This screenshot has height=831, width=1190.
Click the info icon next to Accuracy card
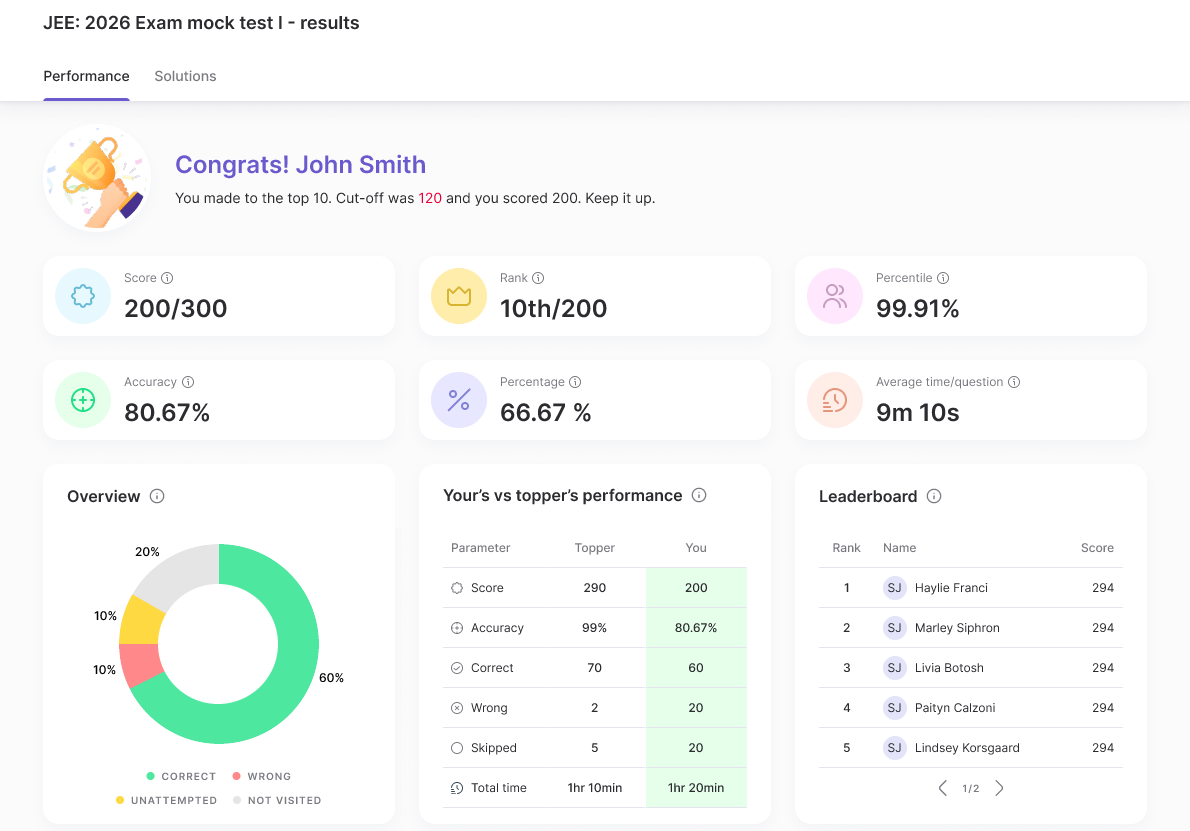(188, 382)
